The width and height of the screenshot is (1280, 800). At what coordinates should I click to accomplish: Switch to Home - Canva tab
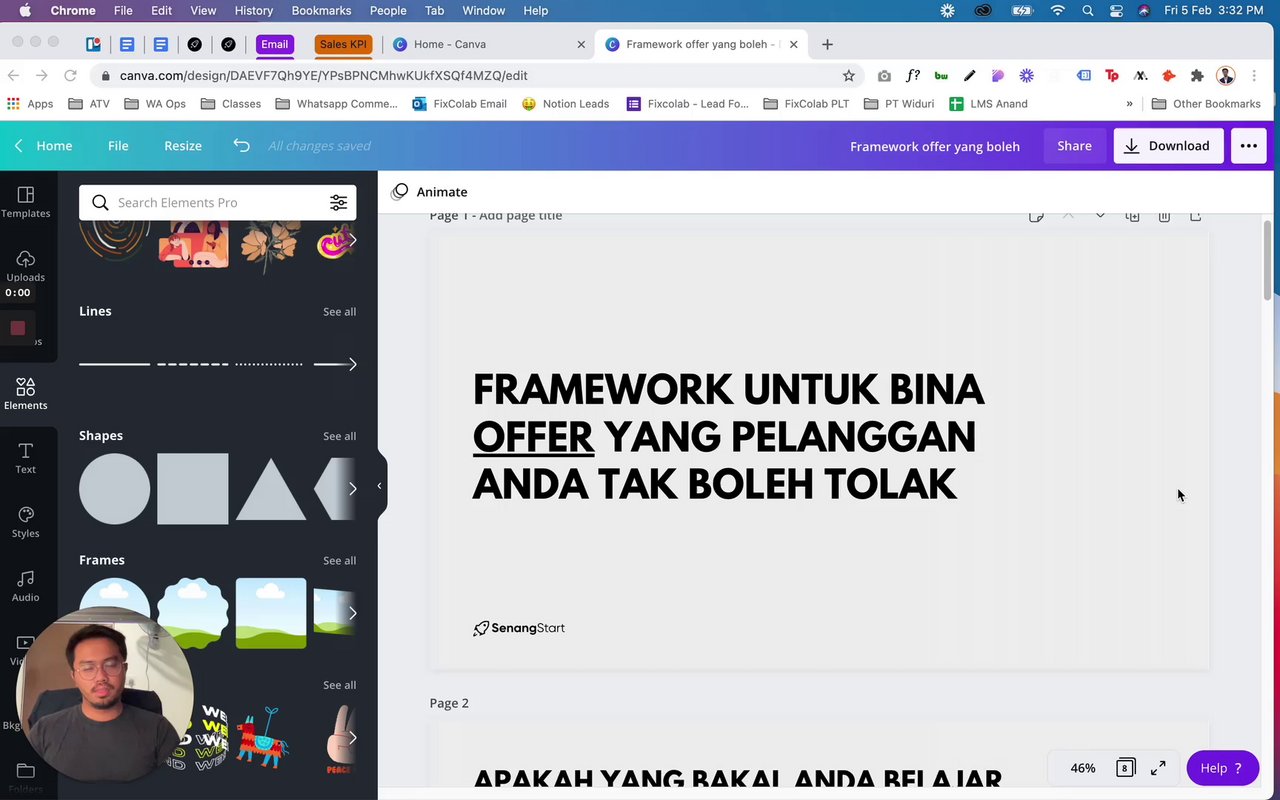(x=490, y=44)
